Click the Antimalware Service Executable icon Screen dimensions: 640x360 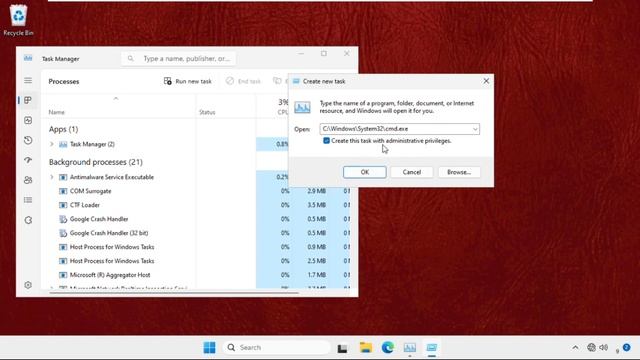[x=63, y=177]
